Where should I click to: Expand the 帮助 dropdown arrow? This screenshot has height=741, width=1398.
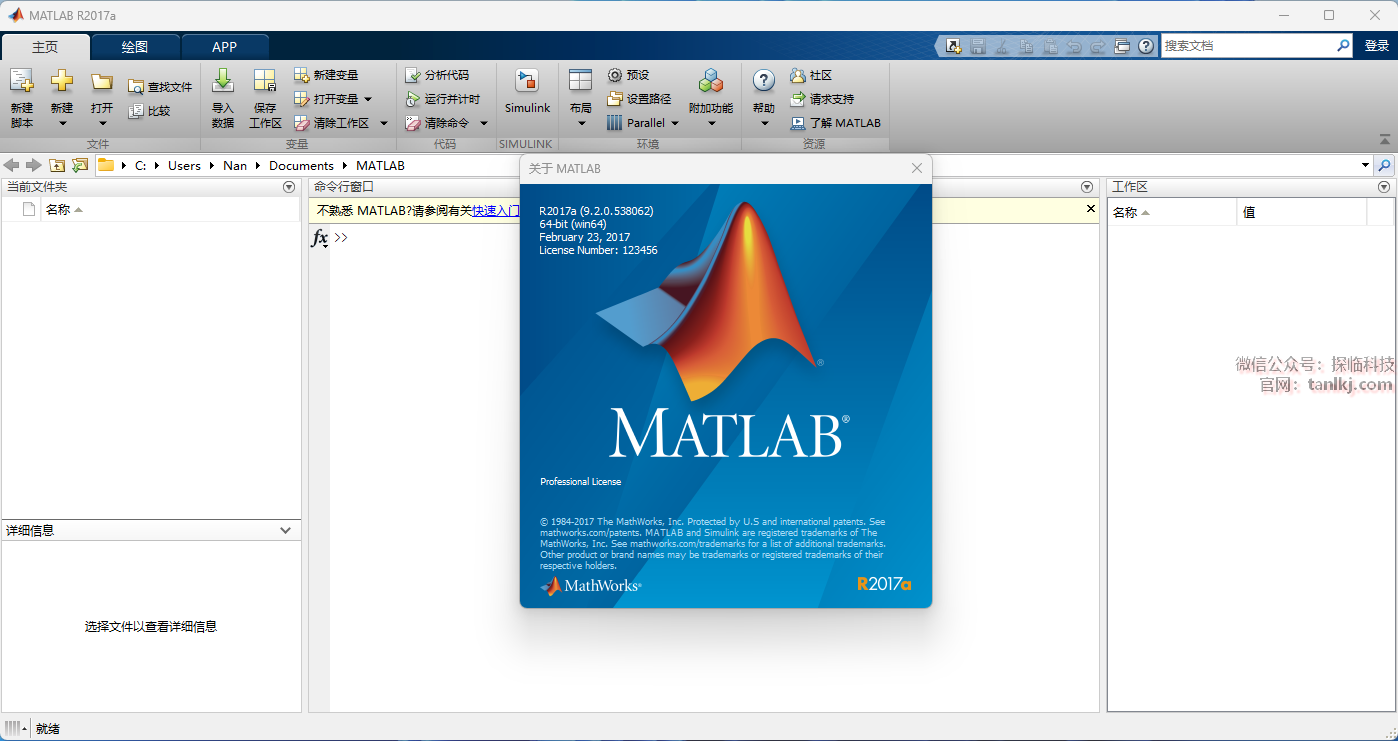click(764, 124)
